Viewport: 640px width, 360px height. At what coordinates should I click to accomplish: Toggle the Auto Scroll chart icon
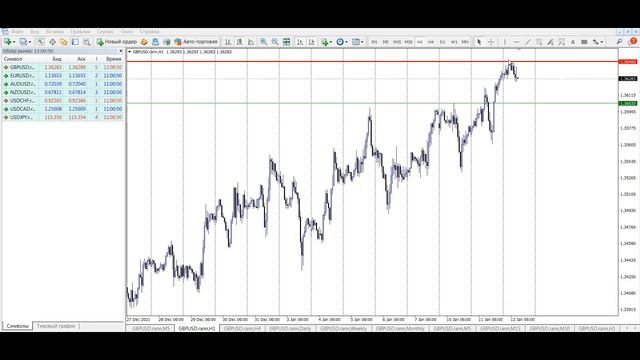click(300, 42)
